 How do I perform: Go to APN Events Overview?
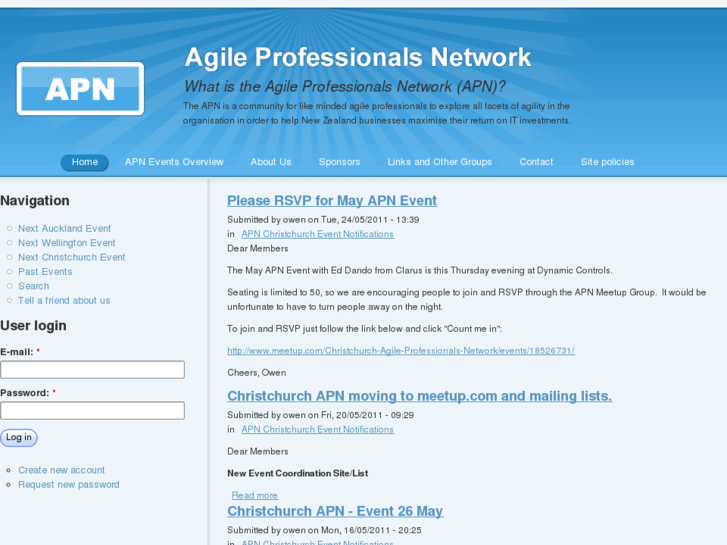174,162
